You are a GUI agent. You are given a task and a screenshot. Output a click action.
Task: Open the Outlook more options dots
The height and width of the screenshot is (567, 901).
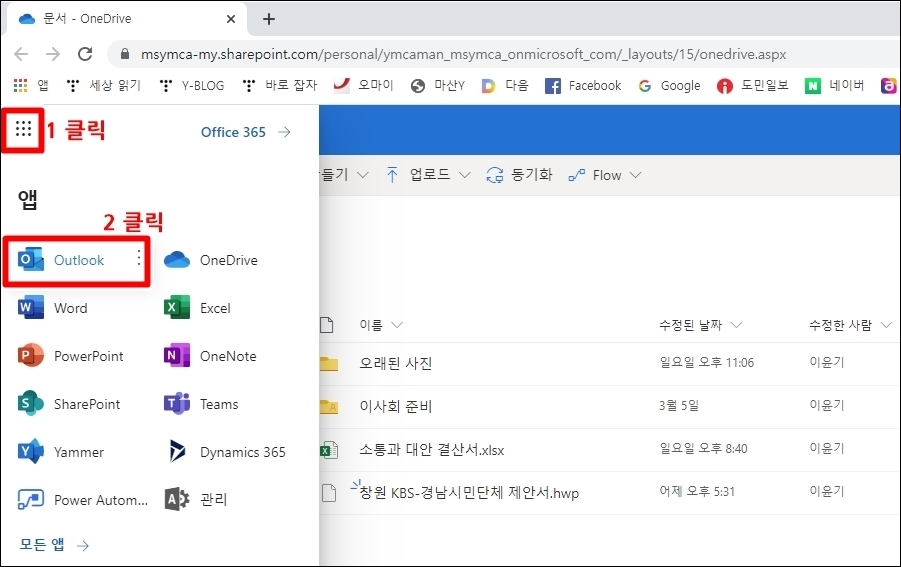click(138, 258)
